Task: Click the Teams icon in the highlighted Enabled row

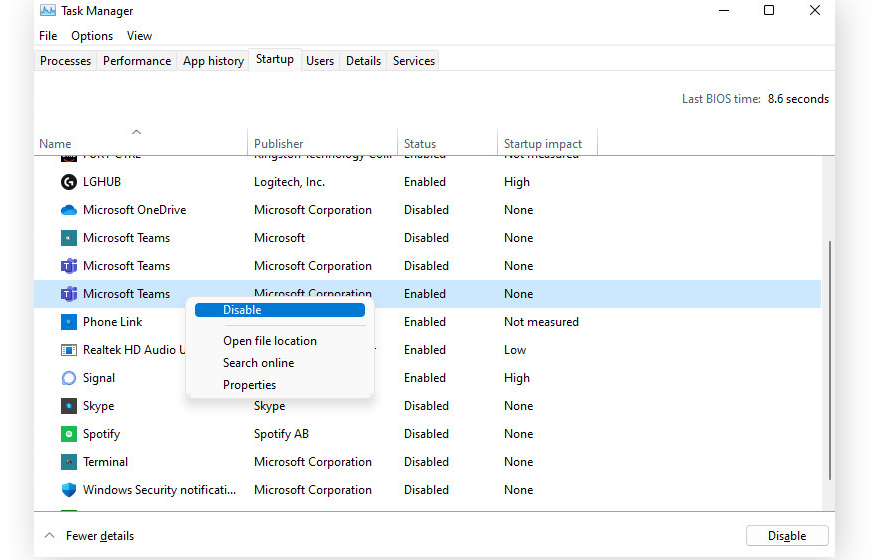Action: click(69, 294)
